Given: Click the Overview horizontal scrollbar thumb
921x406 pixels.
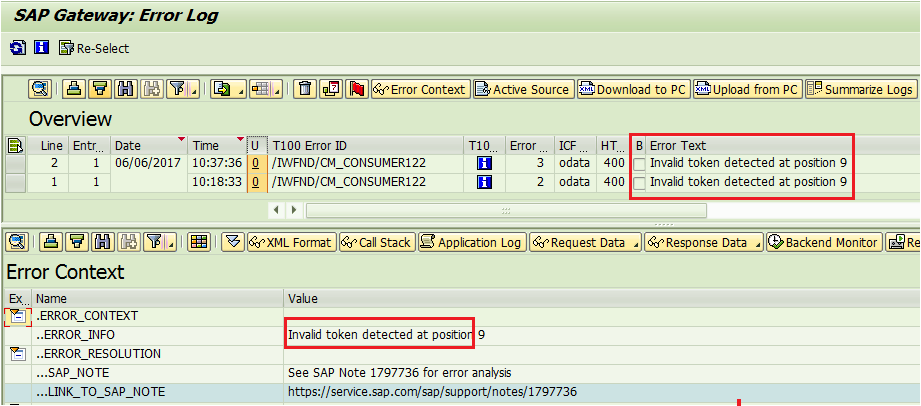Looking at the screenshot, I should click(x=506, y=210).
